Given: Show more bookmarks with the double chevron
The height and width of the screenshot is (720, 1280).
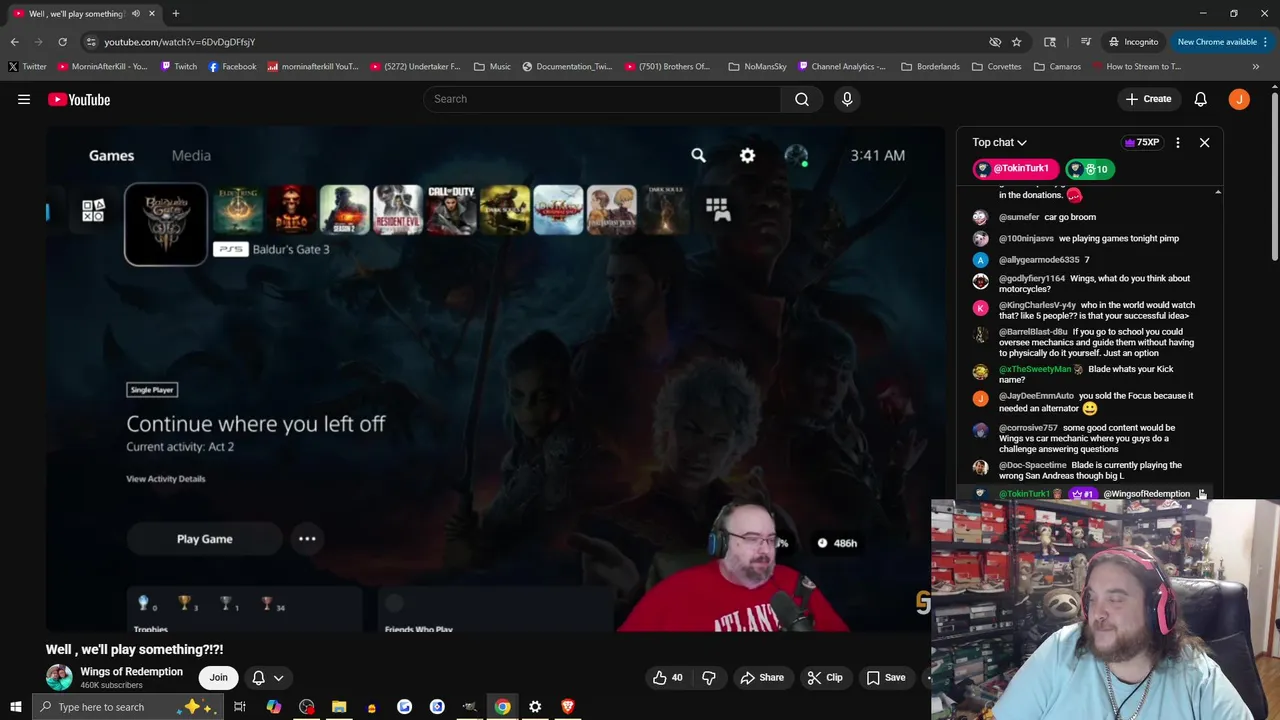Looking at the screenshot, I should coord(1256,67).
